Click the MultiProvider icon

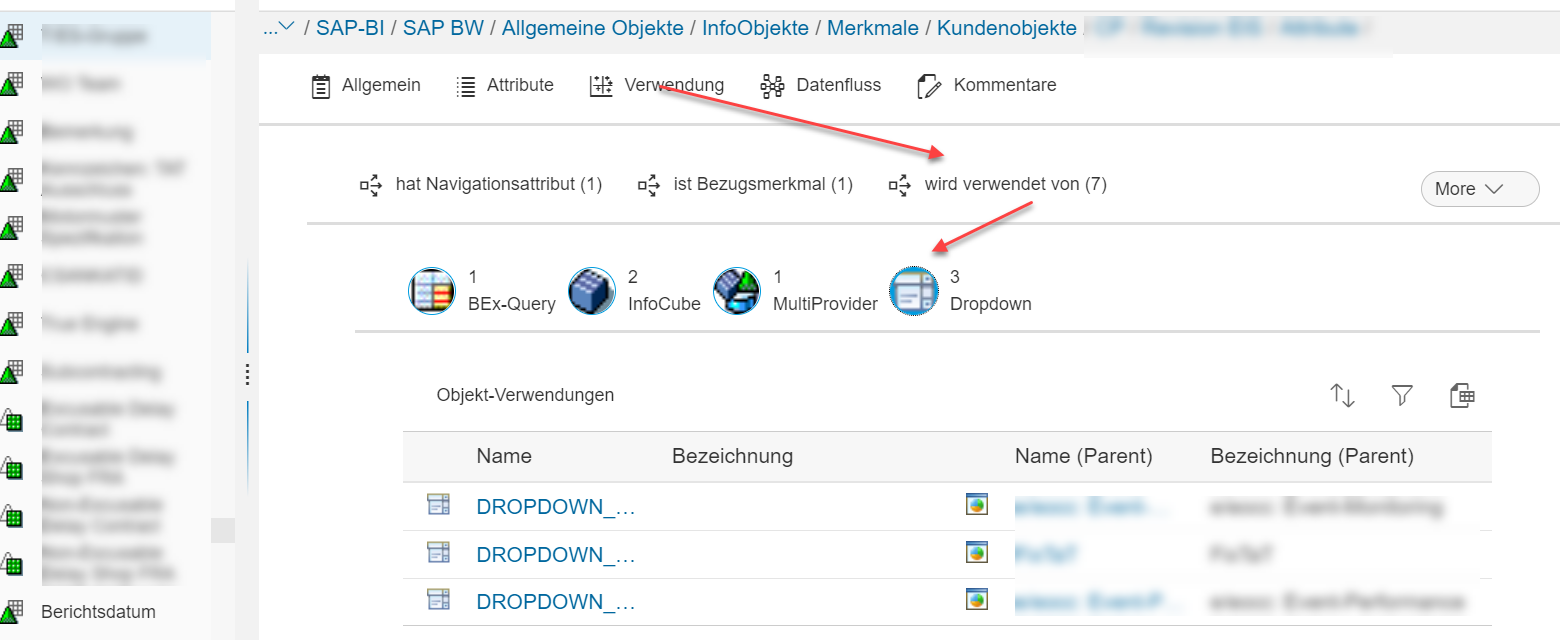tap(737, 291)
